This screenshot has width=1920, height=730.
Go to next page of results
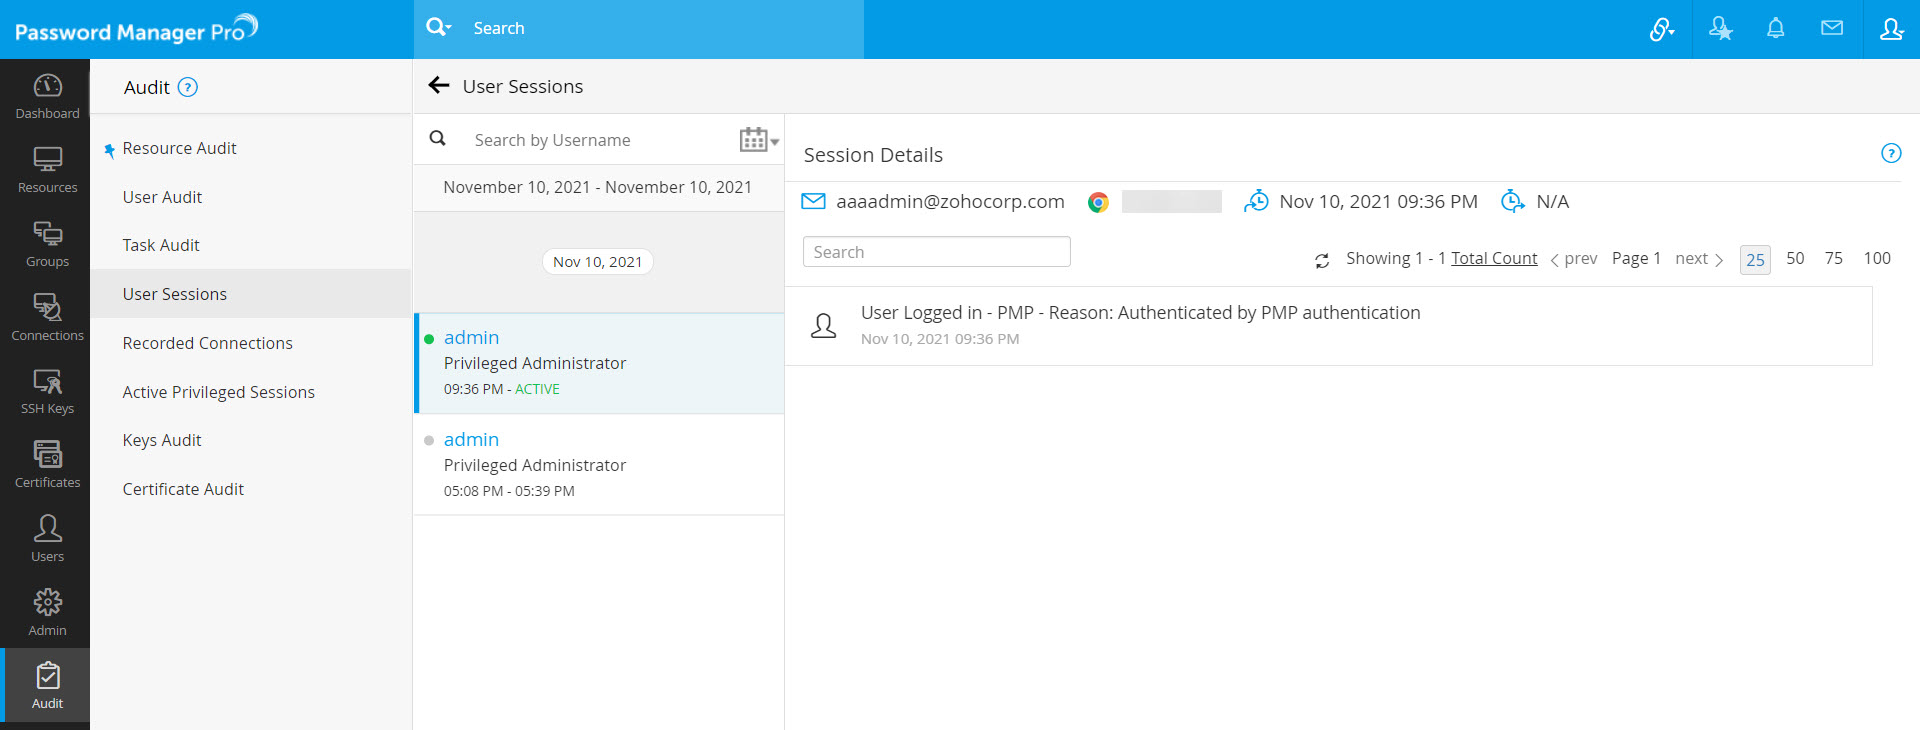click(1698, 259)
